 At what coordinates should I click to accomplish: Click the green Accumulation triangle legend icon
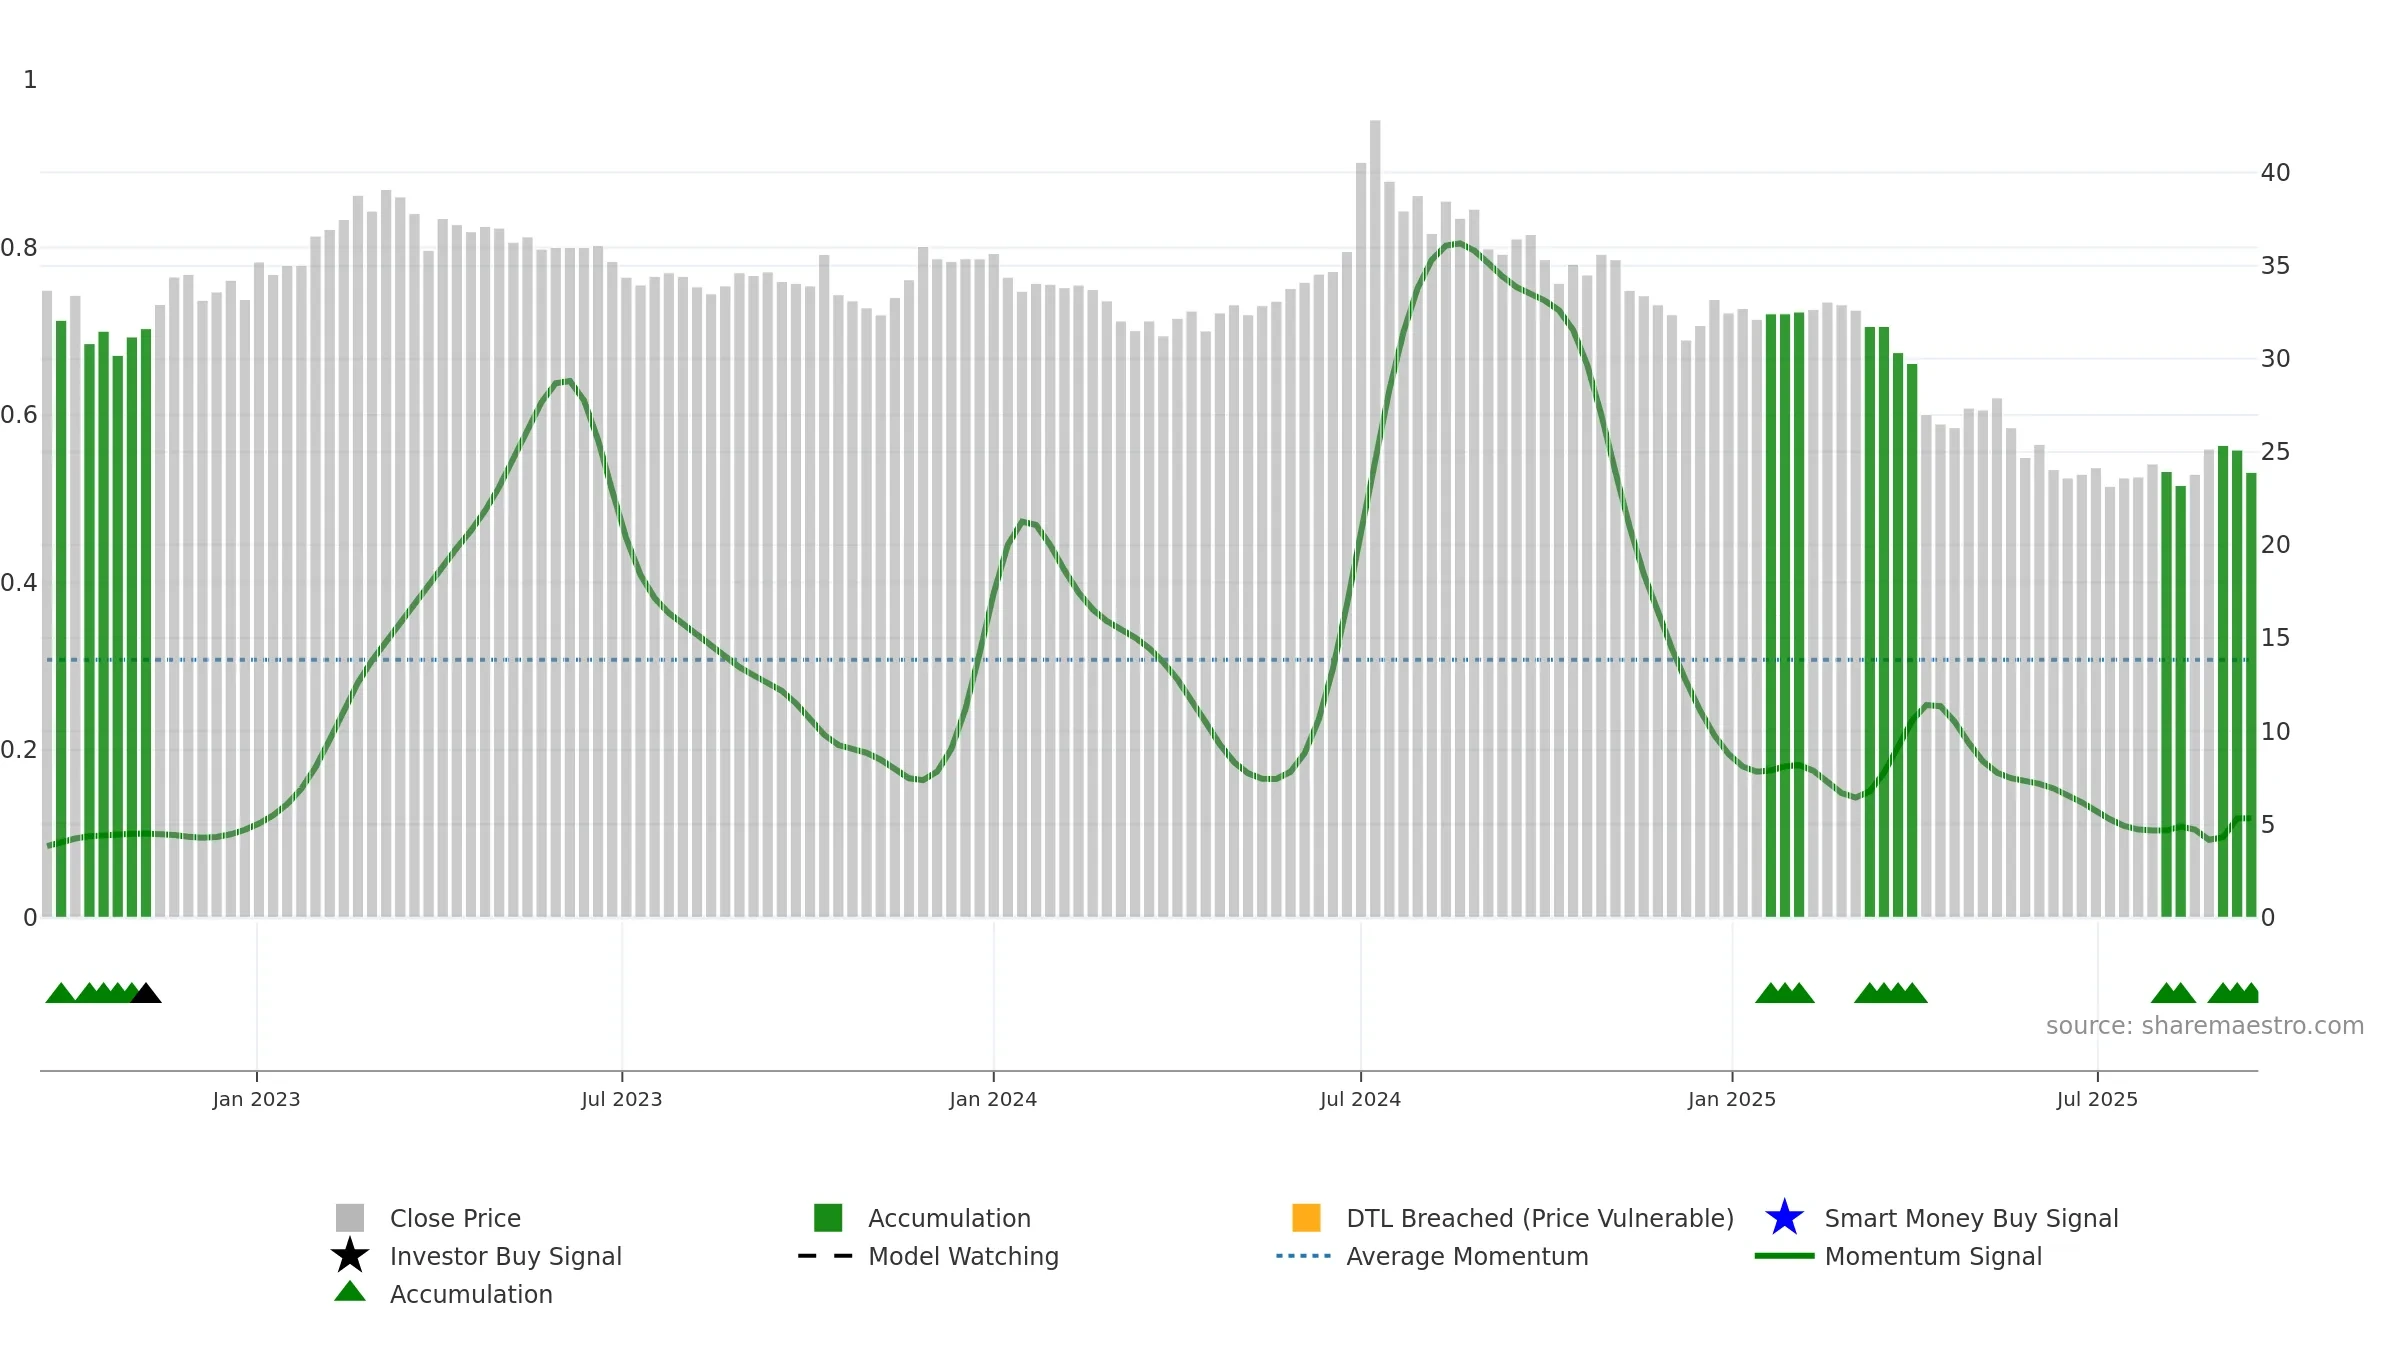click(350, 1292)
